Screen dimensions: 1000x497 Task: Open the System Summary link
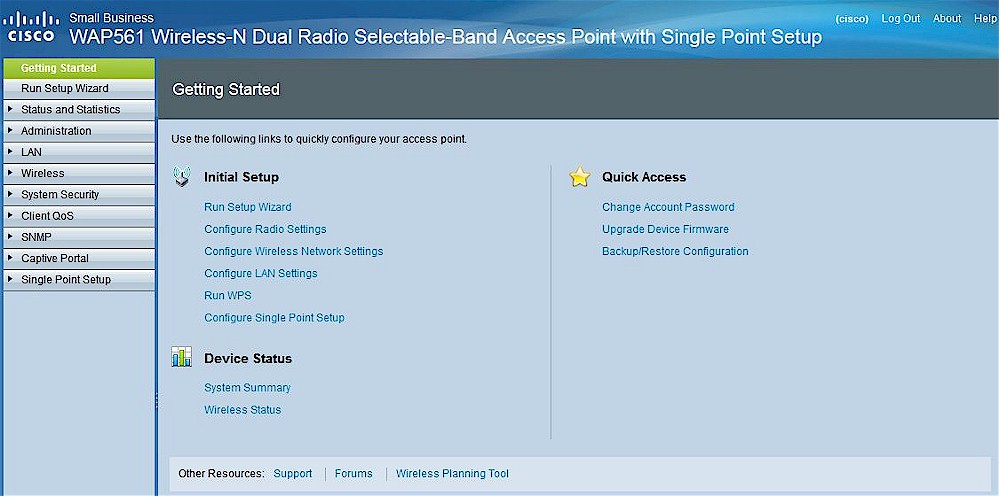247,387
